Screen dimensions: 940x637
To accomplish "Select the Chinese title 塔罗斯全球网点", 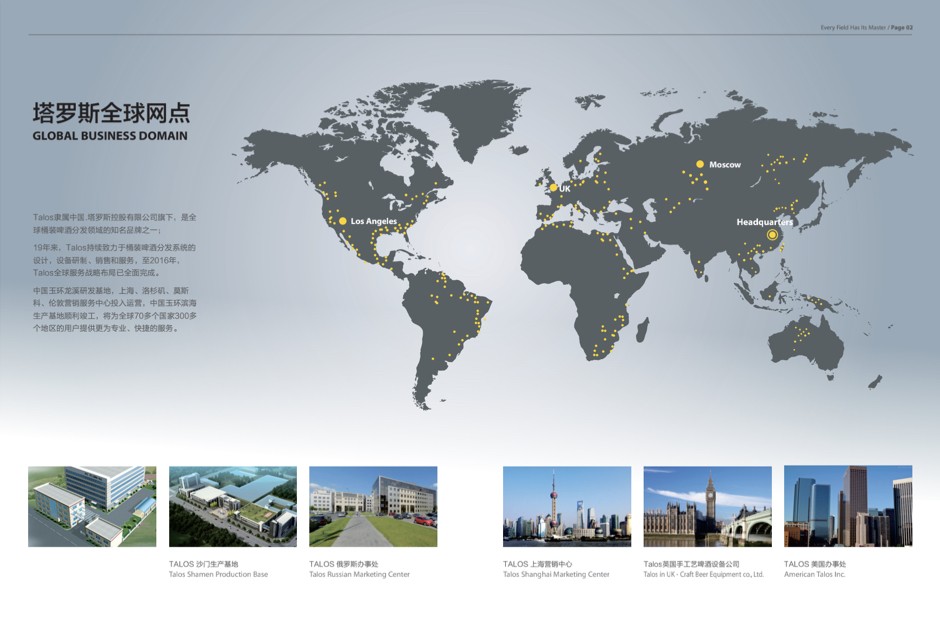I will (x=111, y=111).
